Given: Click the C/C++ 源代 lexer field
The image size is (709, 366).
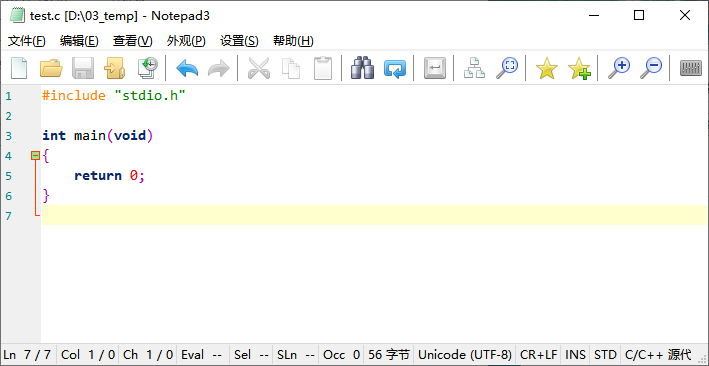Looking at the screenshot, I should [658, 355].
